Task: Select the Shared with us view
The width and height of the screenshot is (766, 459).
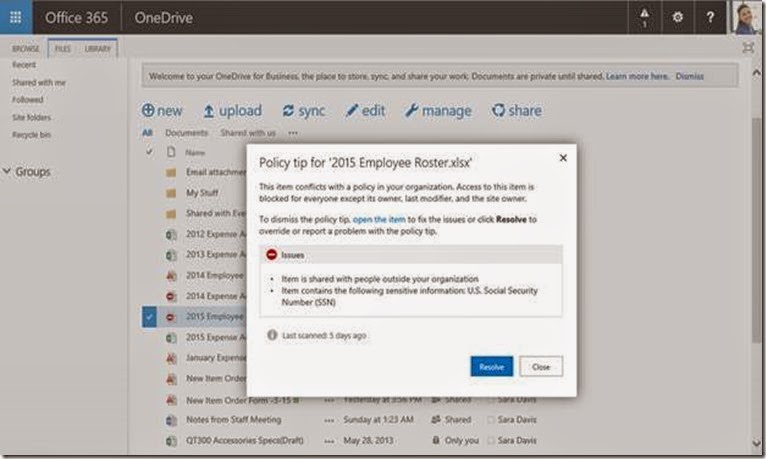Action: 248,133
